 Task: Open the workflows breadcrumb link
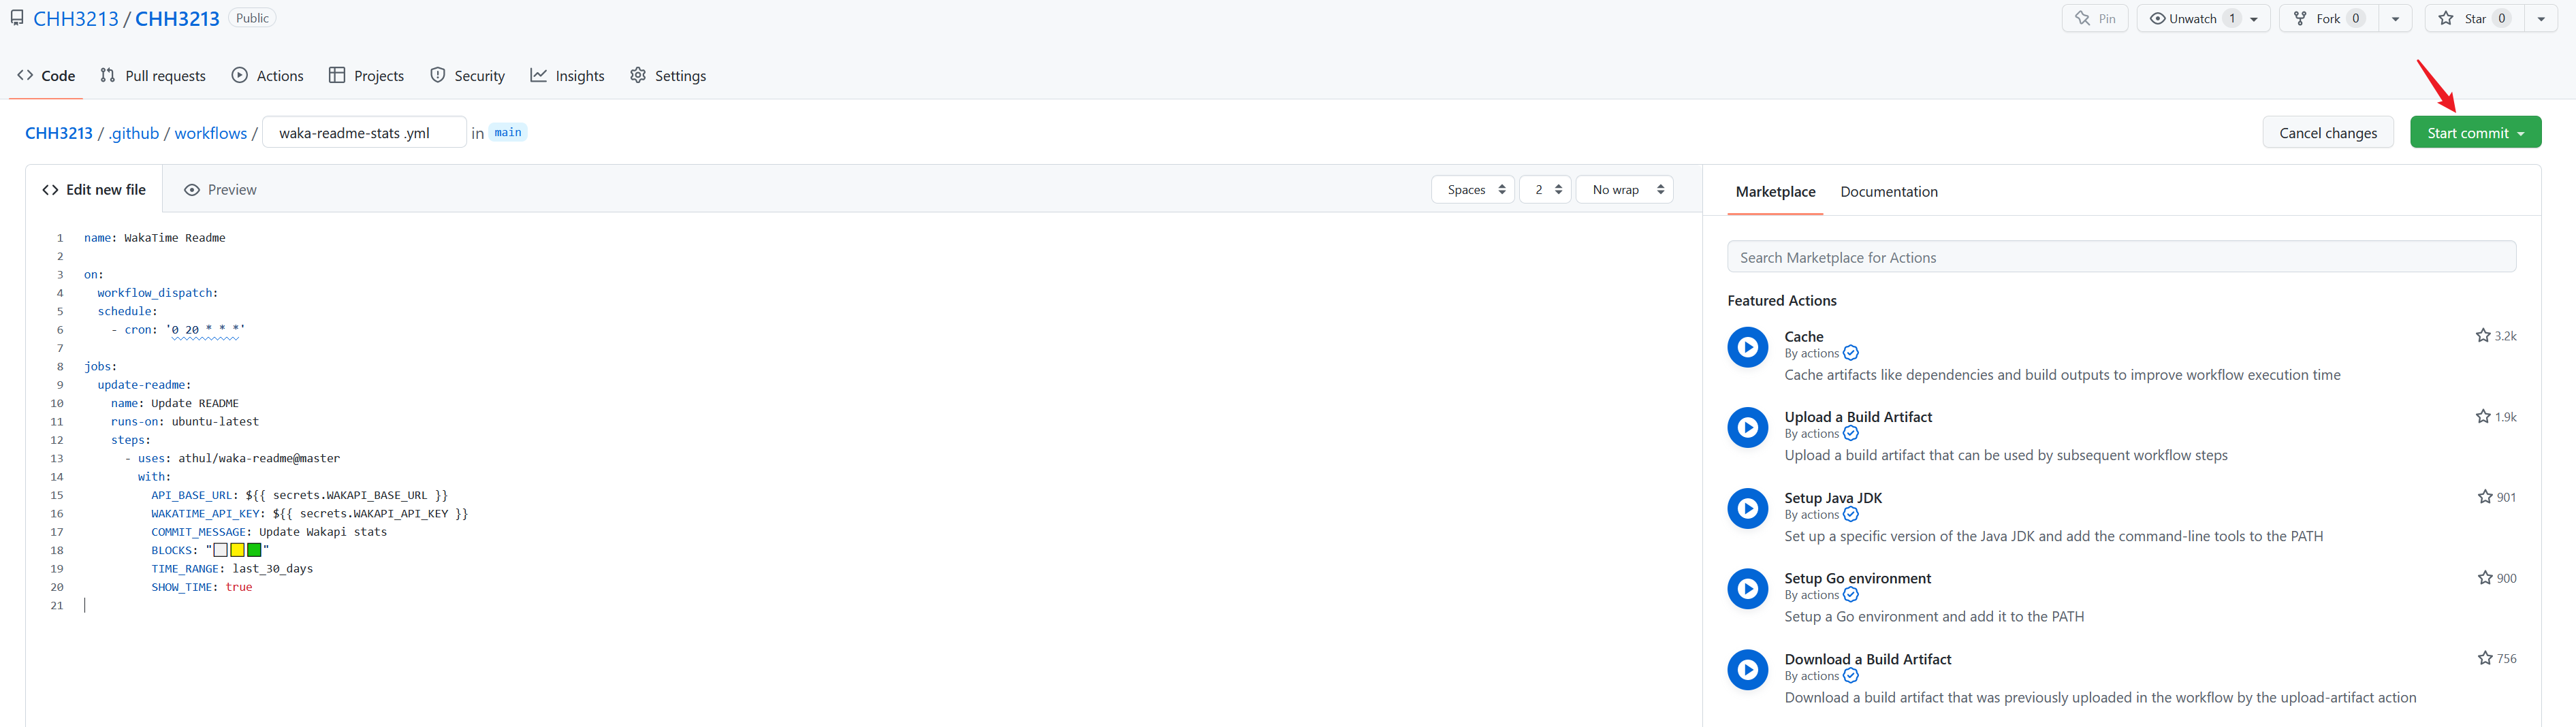(x=210, y=133)
